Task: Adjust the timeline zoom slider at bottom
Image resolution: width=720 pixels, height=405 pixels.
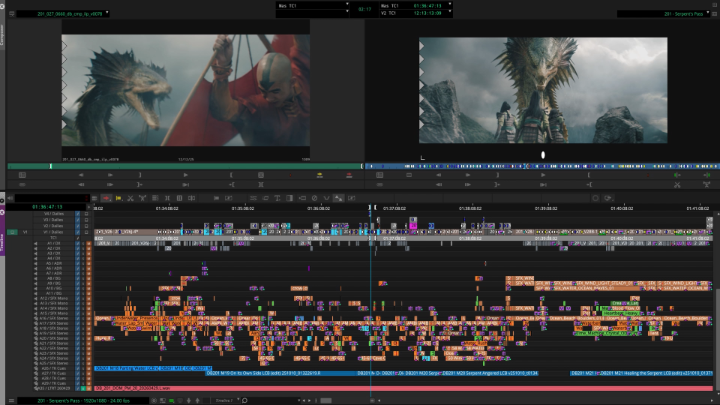Action: pyautogui.click(x=326, y=400)
